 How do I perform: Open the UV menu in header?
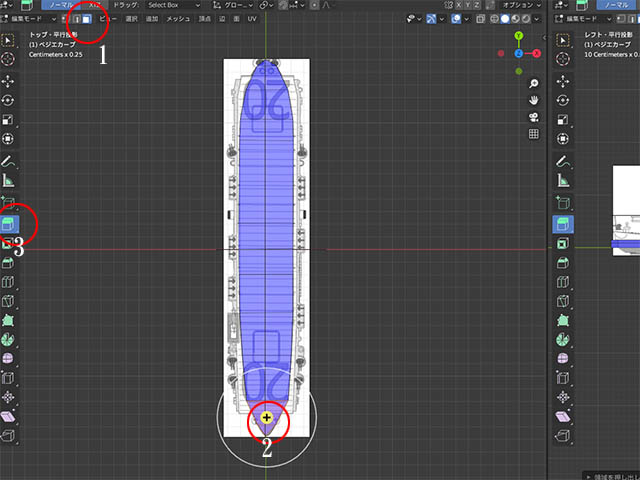coord(251,19)
